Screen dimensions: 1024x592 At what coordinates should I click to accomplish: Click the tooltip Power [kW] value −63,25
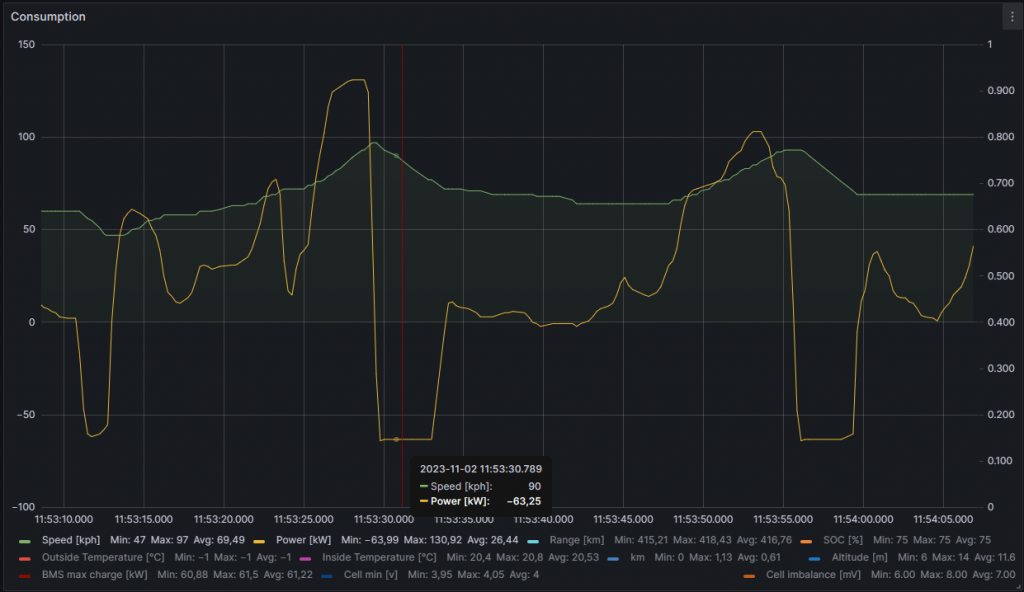tap(524, 501)
